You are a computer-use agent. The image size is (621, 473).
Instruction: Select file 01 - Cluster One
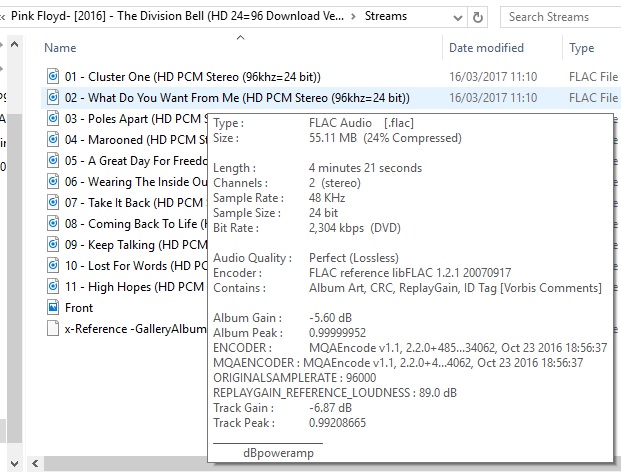(x=192, y=76)
